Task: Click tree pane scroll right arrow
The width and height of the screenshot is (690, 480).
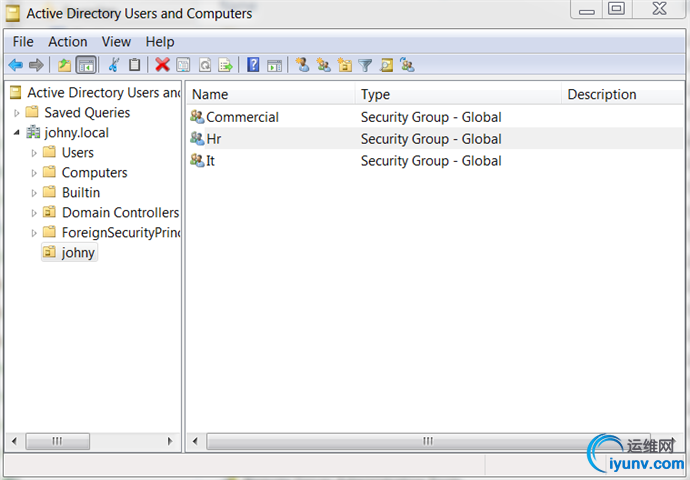Action: [170, 441]
